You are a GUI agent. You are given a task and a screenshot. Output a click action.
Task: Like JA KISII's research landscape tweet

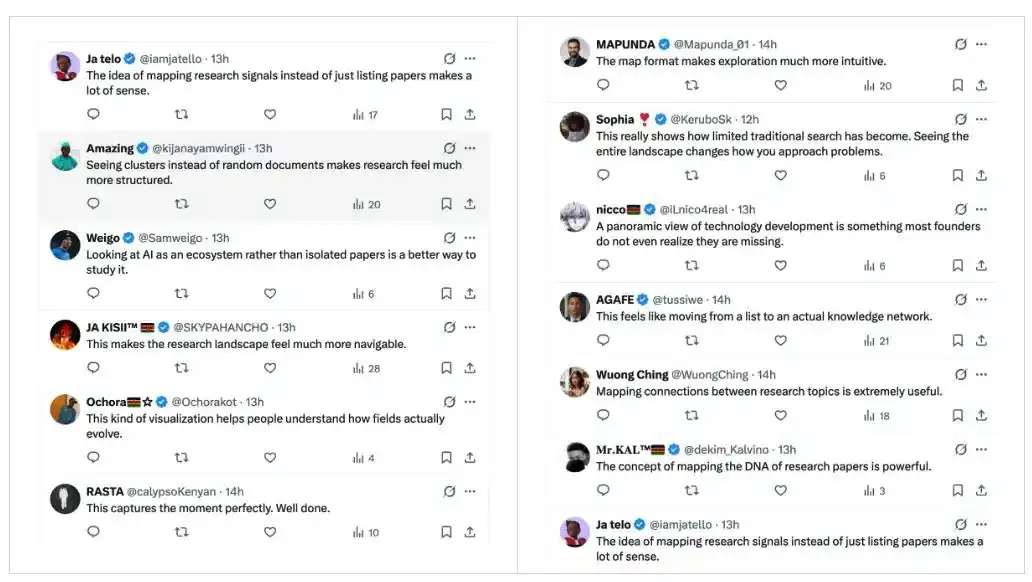[270, 368]
